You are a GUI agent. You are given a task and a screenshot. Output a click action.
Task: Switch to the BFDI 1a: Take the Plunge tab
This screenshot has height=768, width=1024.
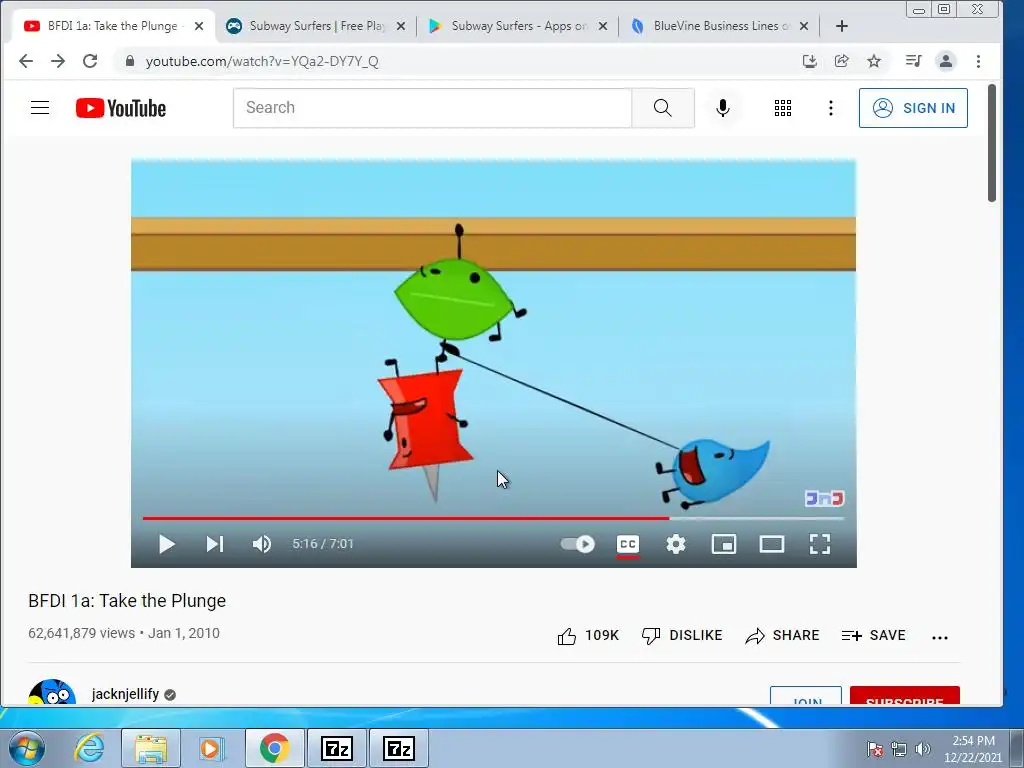[x=112, y=26]
